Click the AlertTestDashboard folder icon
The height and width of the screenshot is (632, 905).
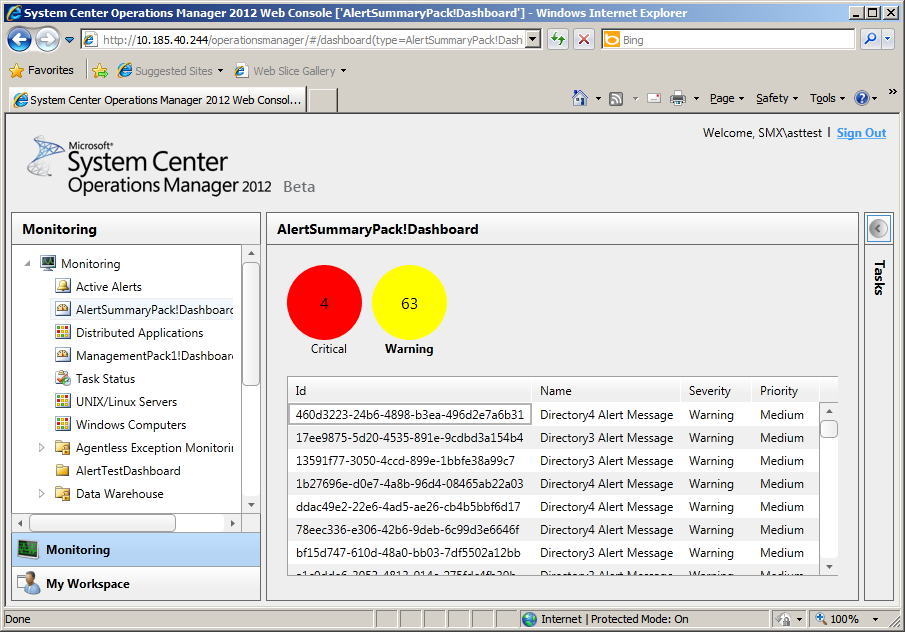click(63, 470)
